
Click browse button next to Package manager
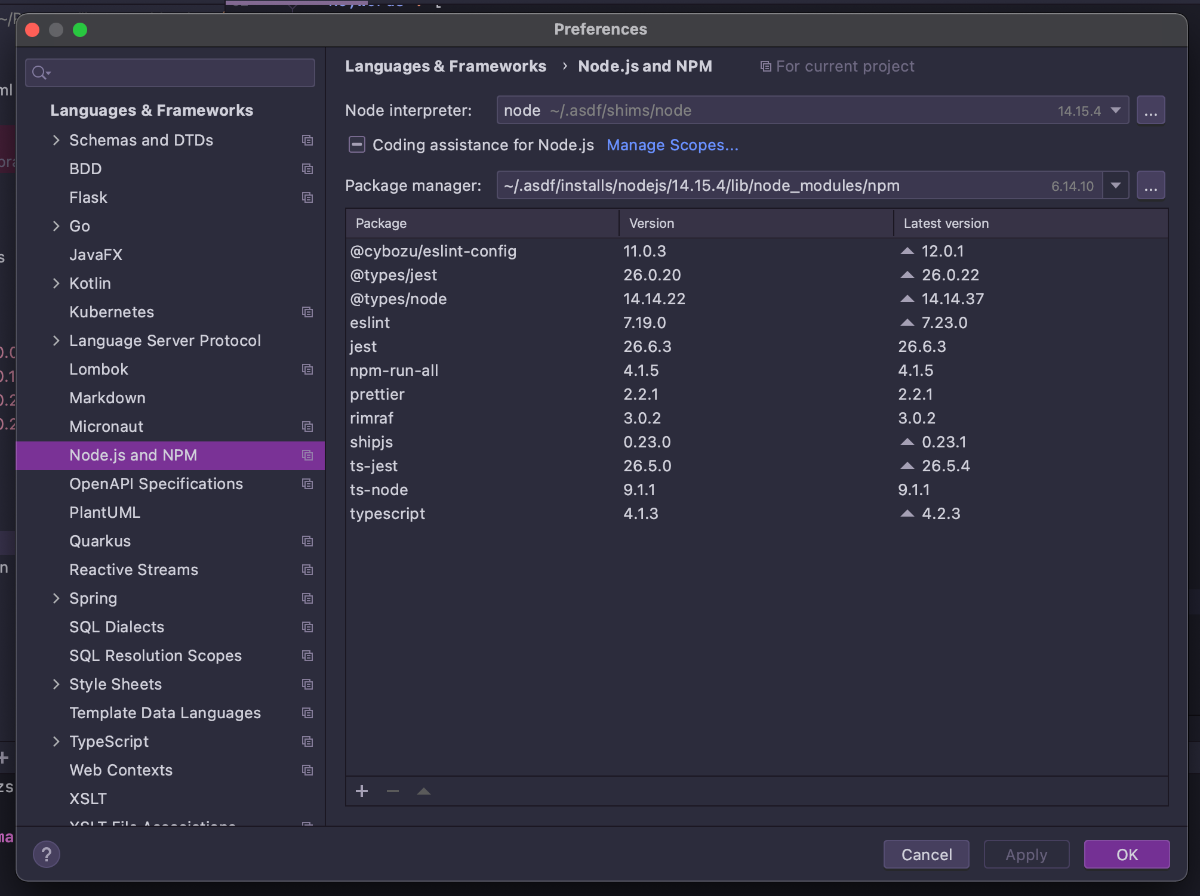point(1151,185)
